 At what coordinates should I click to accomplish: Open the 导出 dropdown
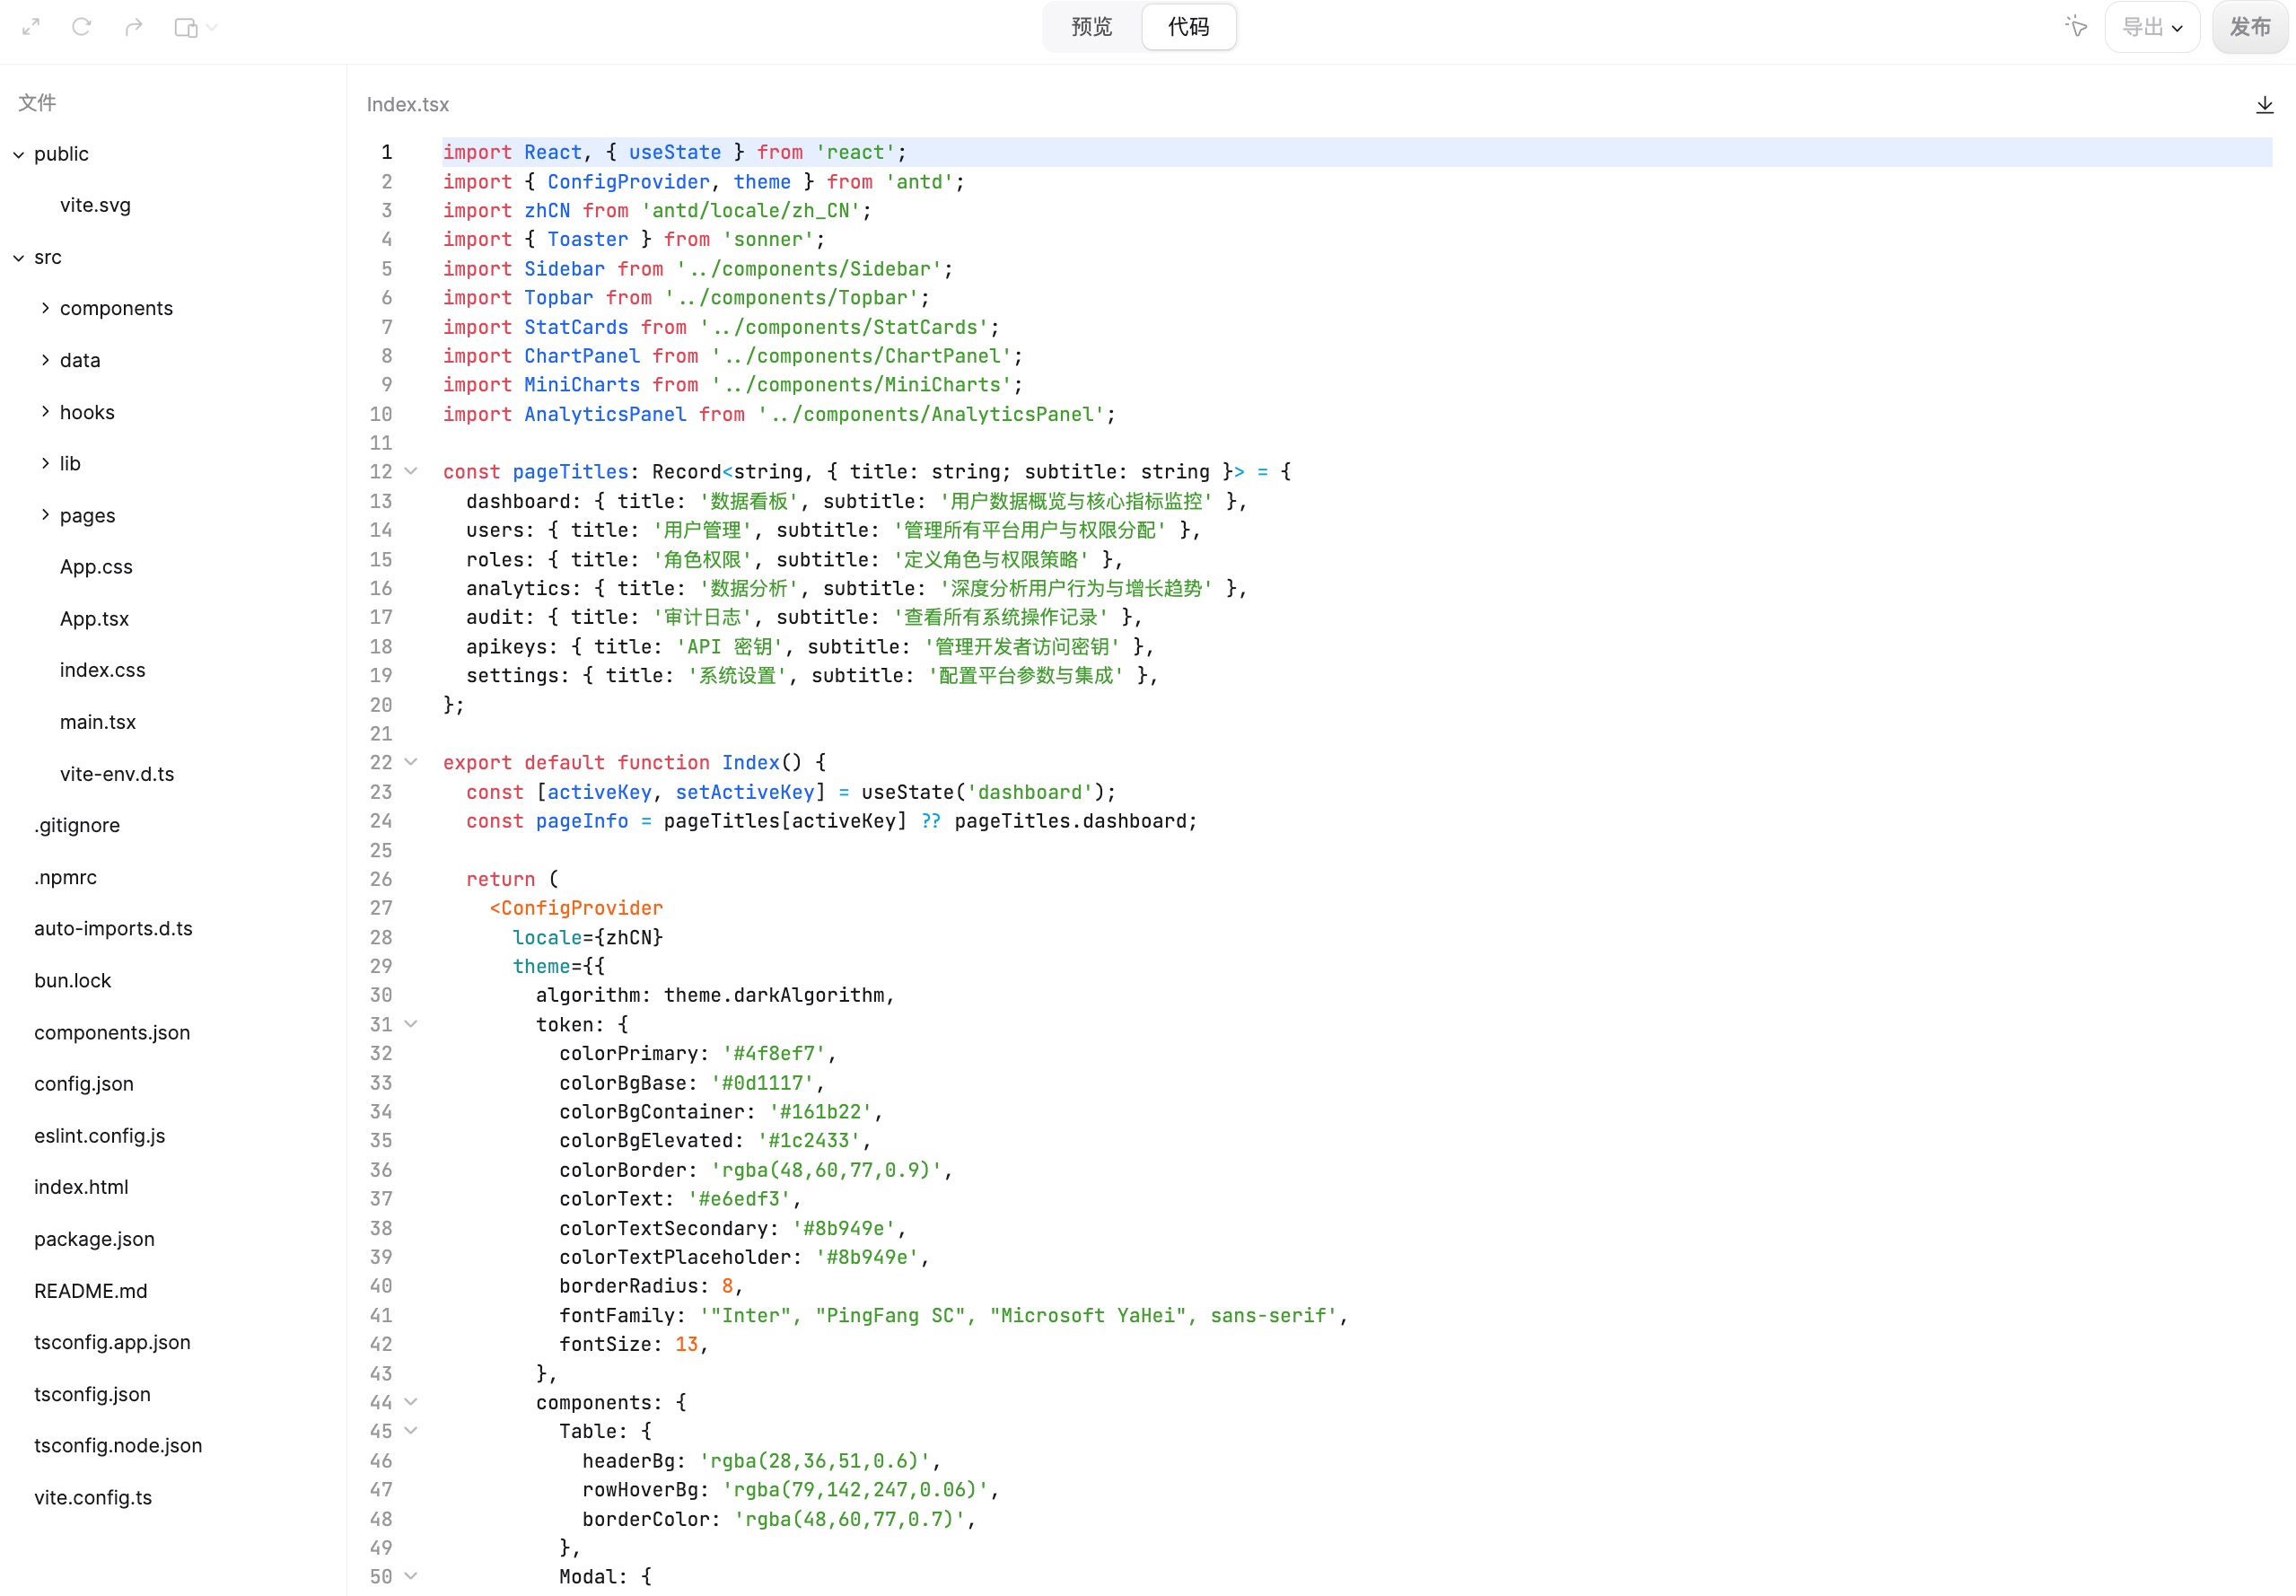click(2152, 27)
